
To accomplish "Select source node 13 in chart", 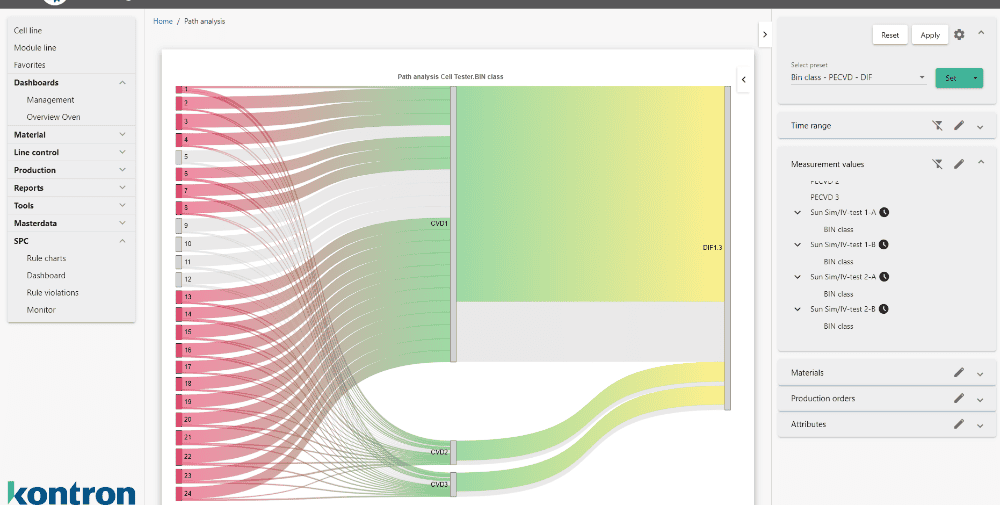I will point(179,296).
